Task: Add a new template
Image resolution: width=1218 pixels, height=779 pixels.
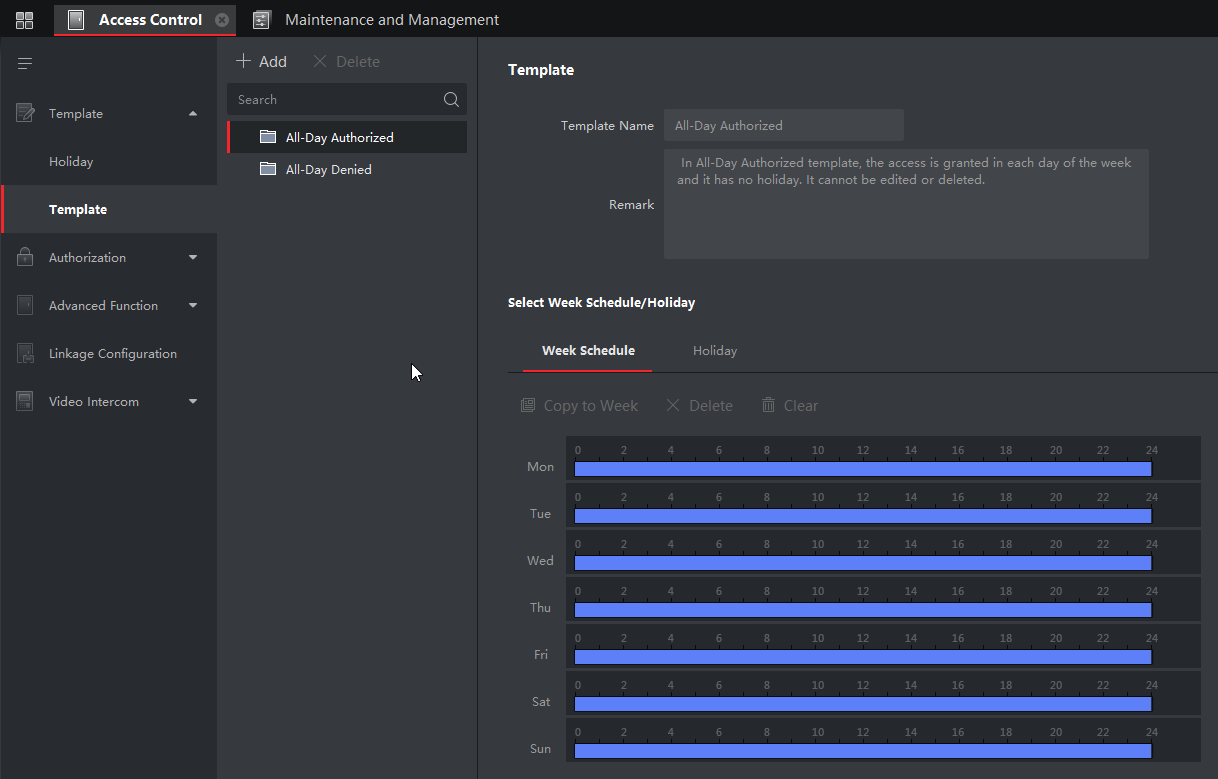Action: click(261, 62)
